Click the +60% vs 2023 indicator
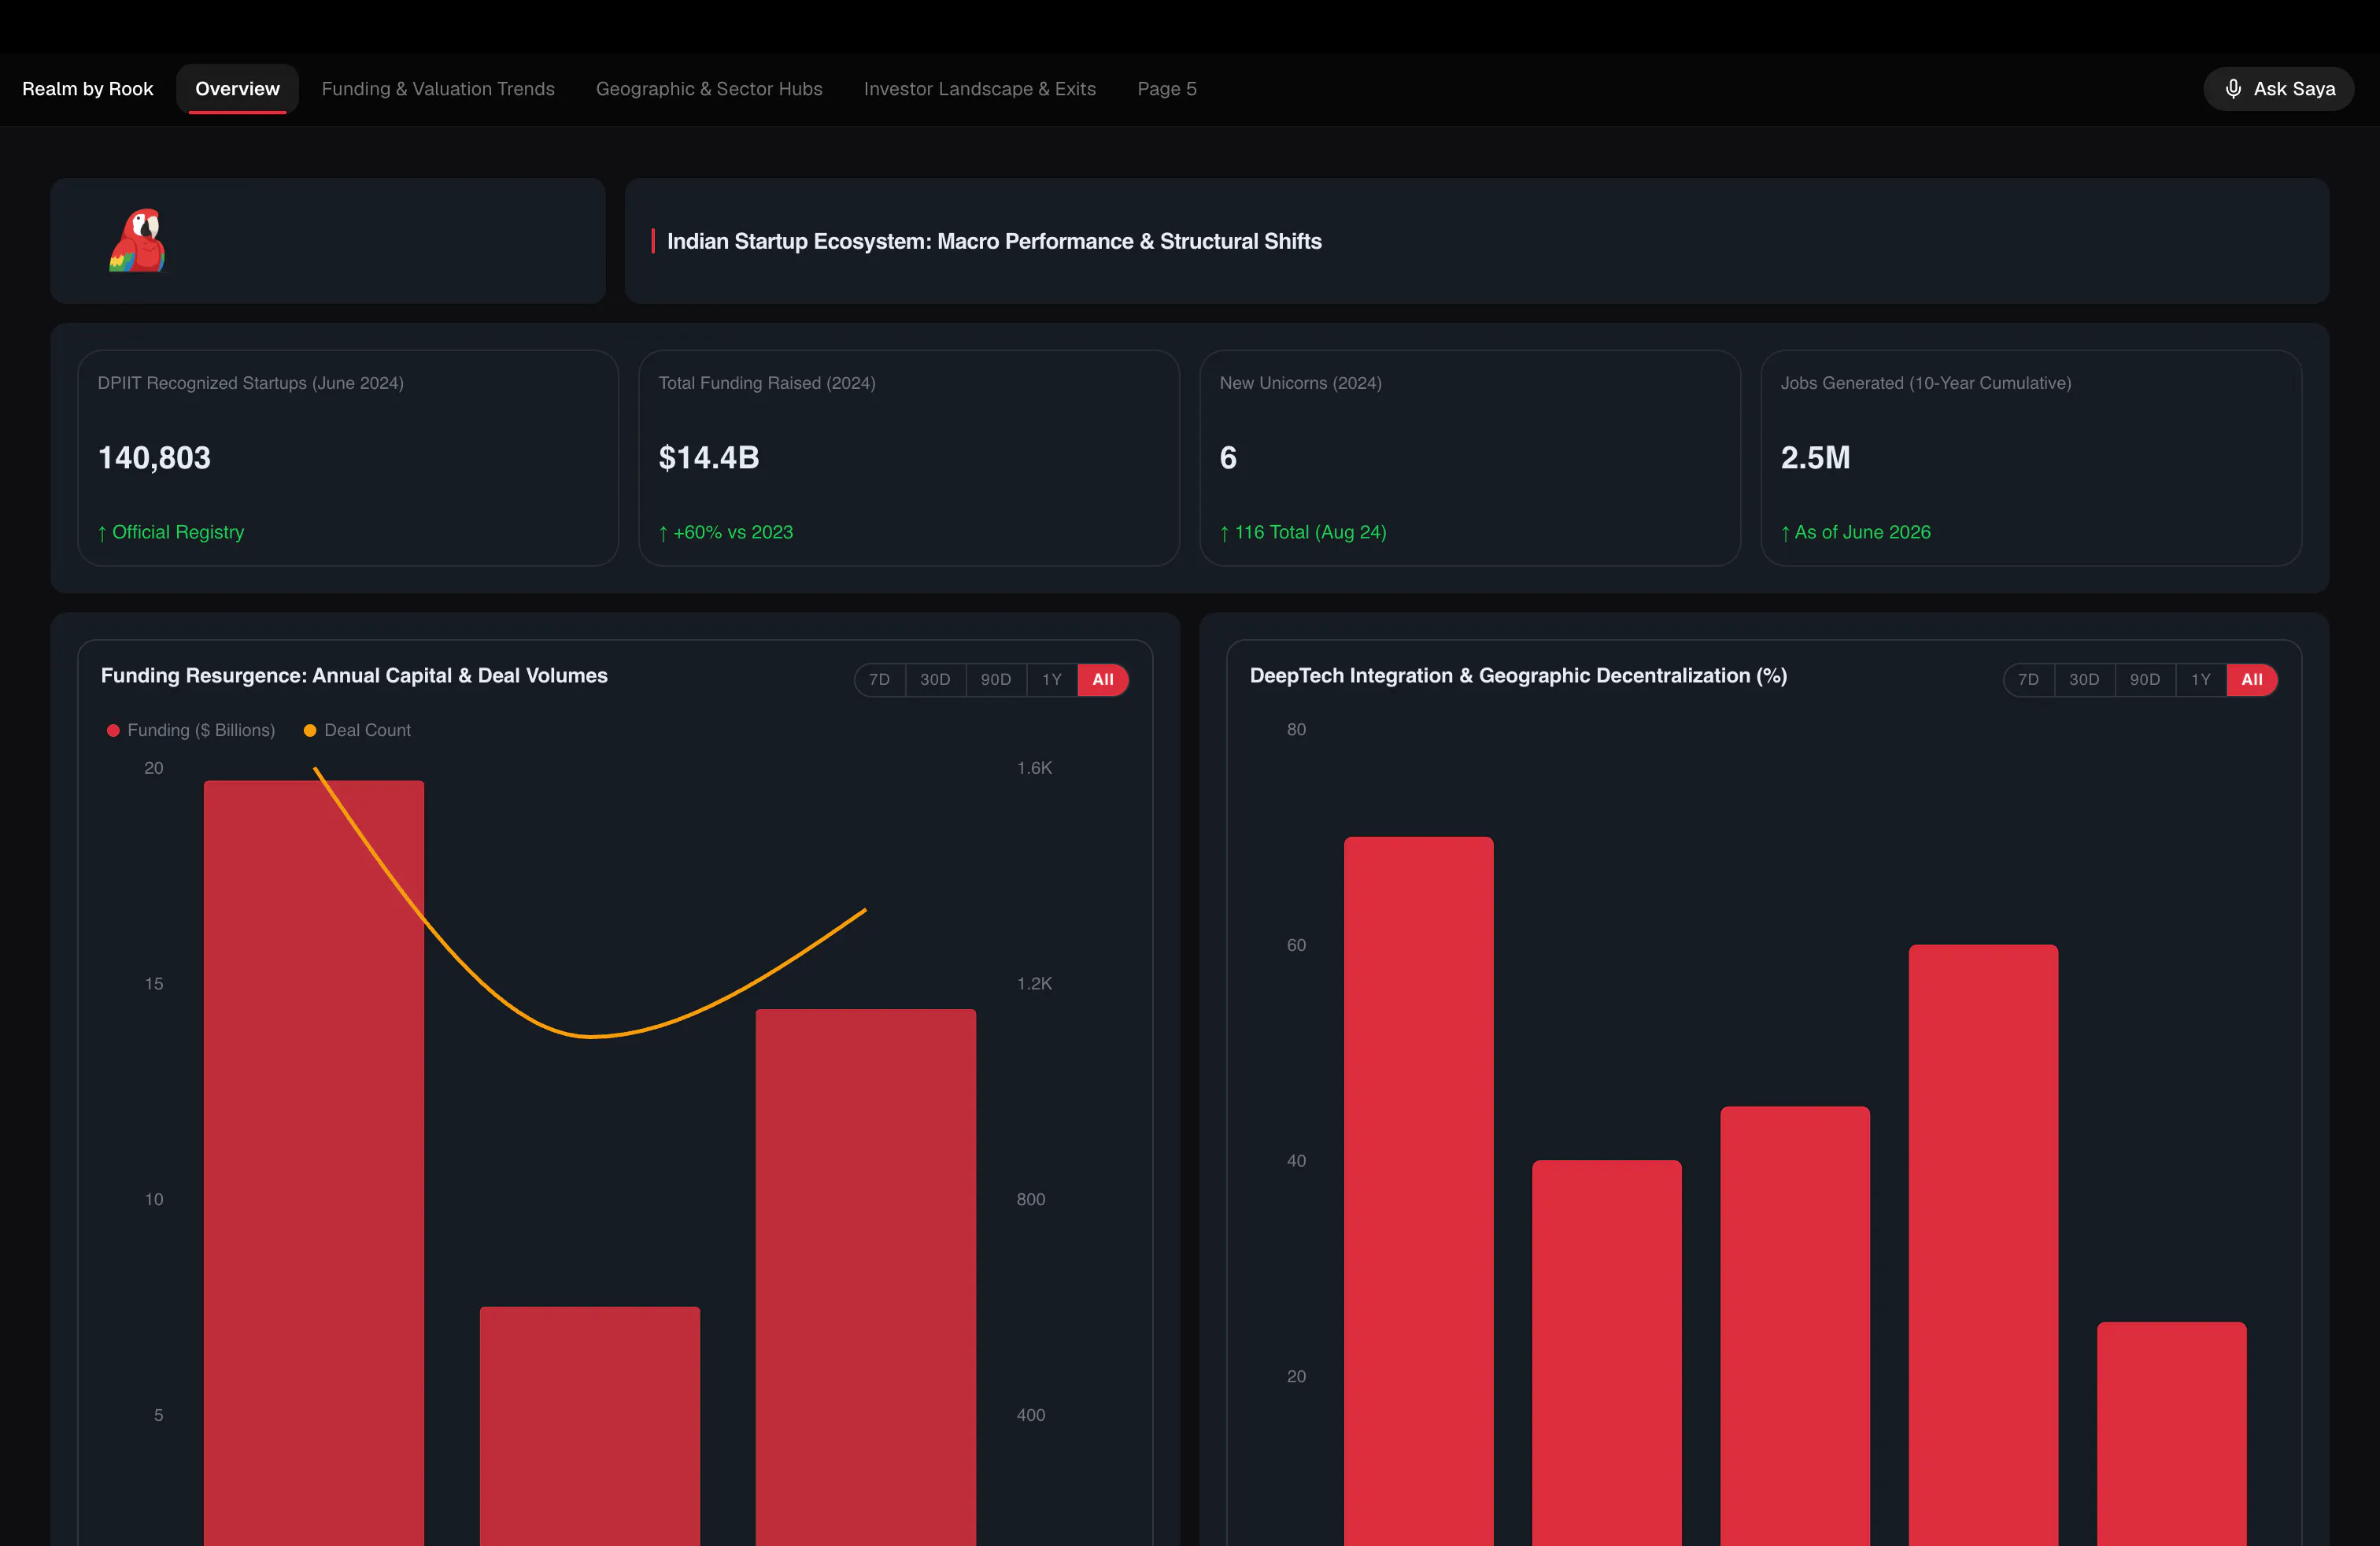Image resolution: width=2380 pixels, height=1546 pixels. tap(726, 533)
